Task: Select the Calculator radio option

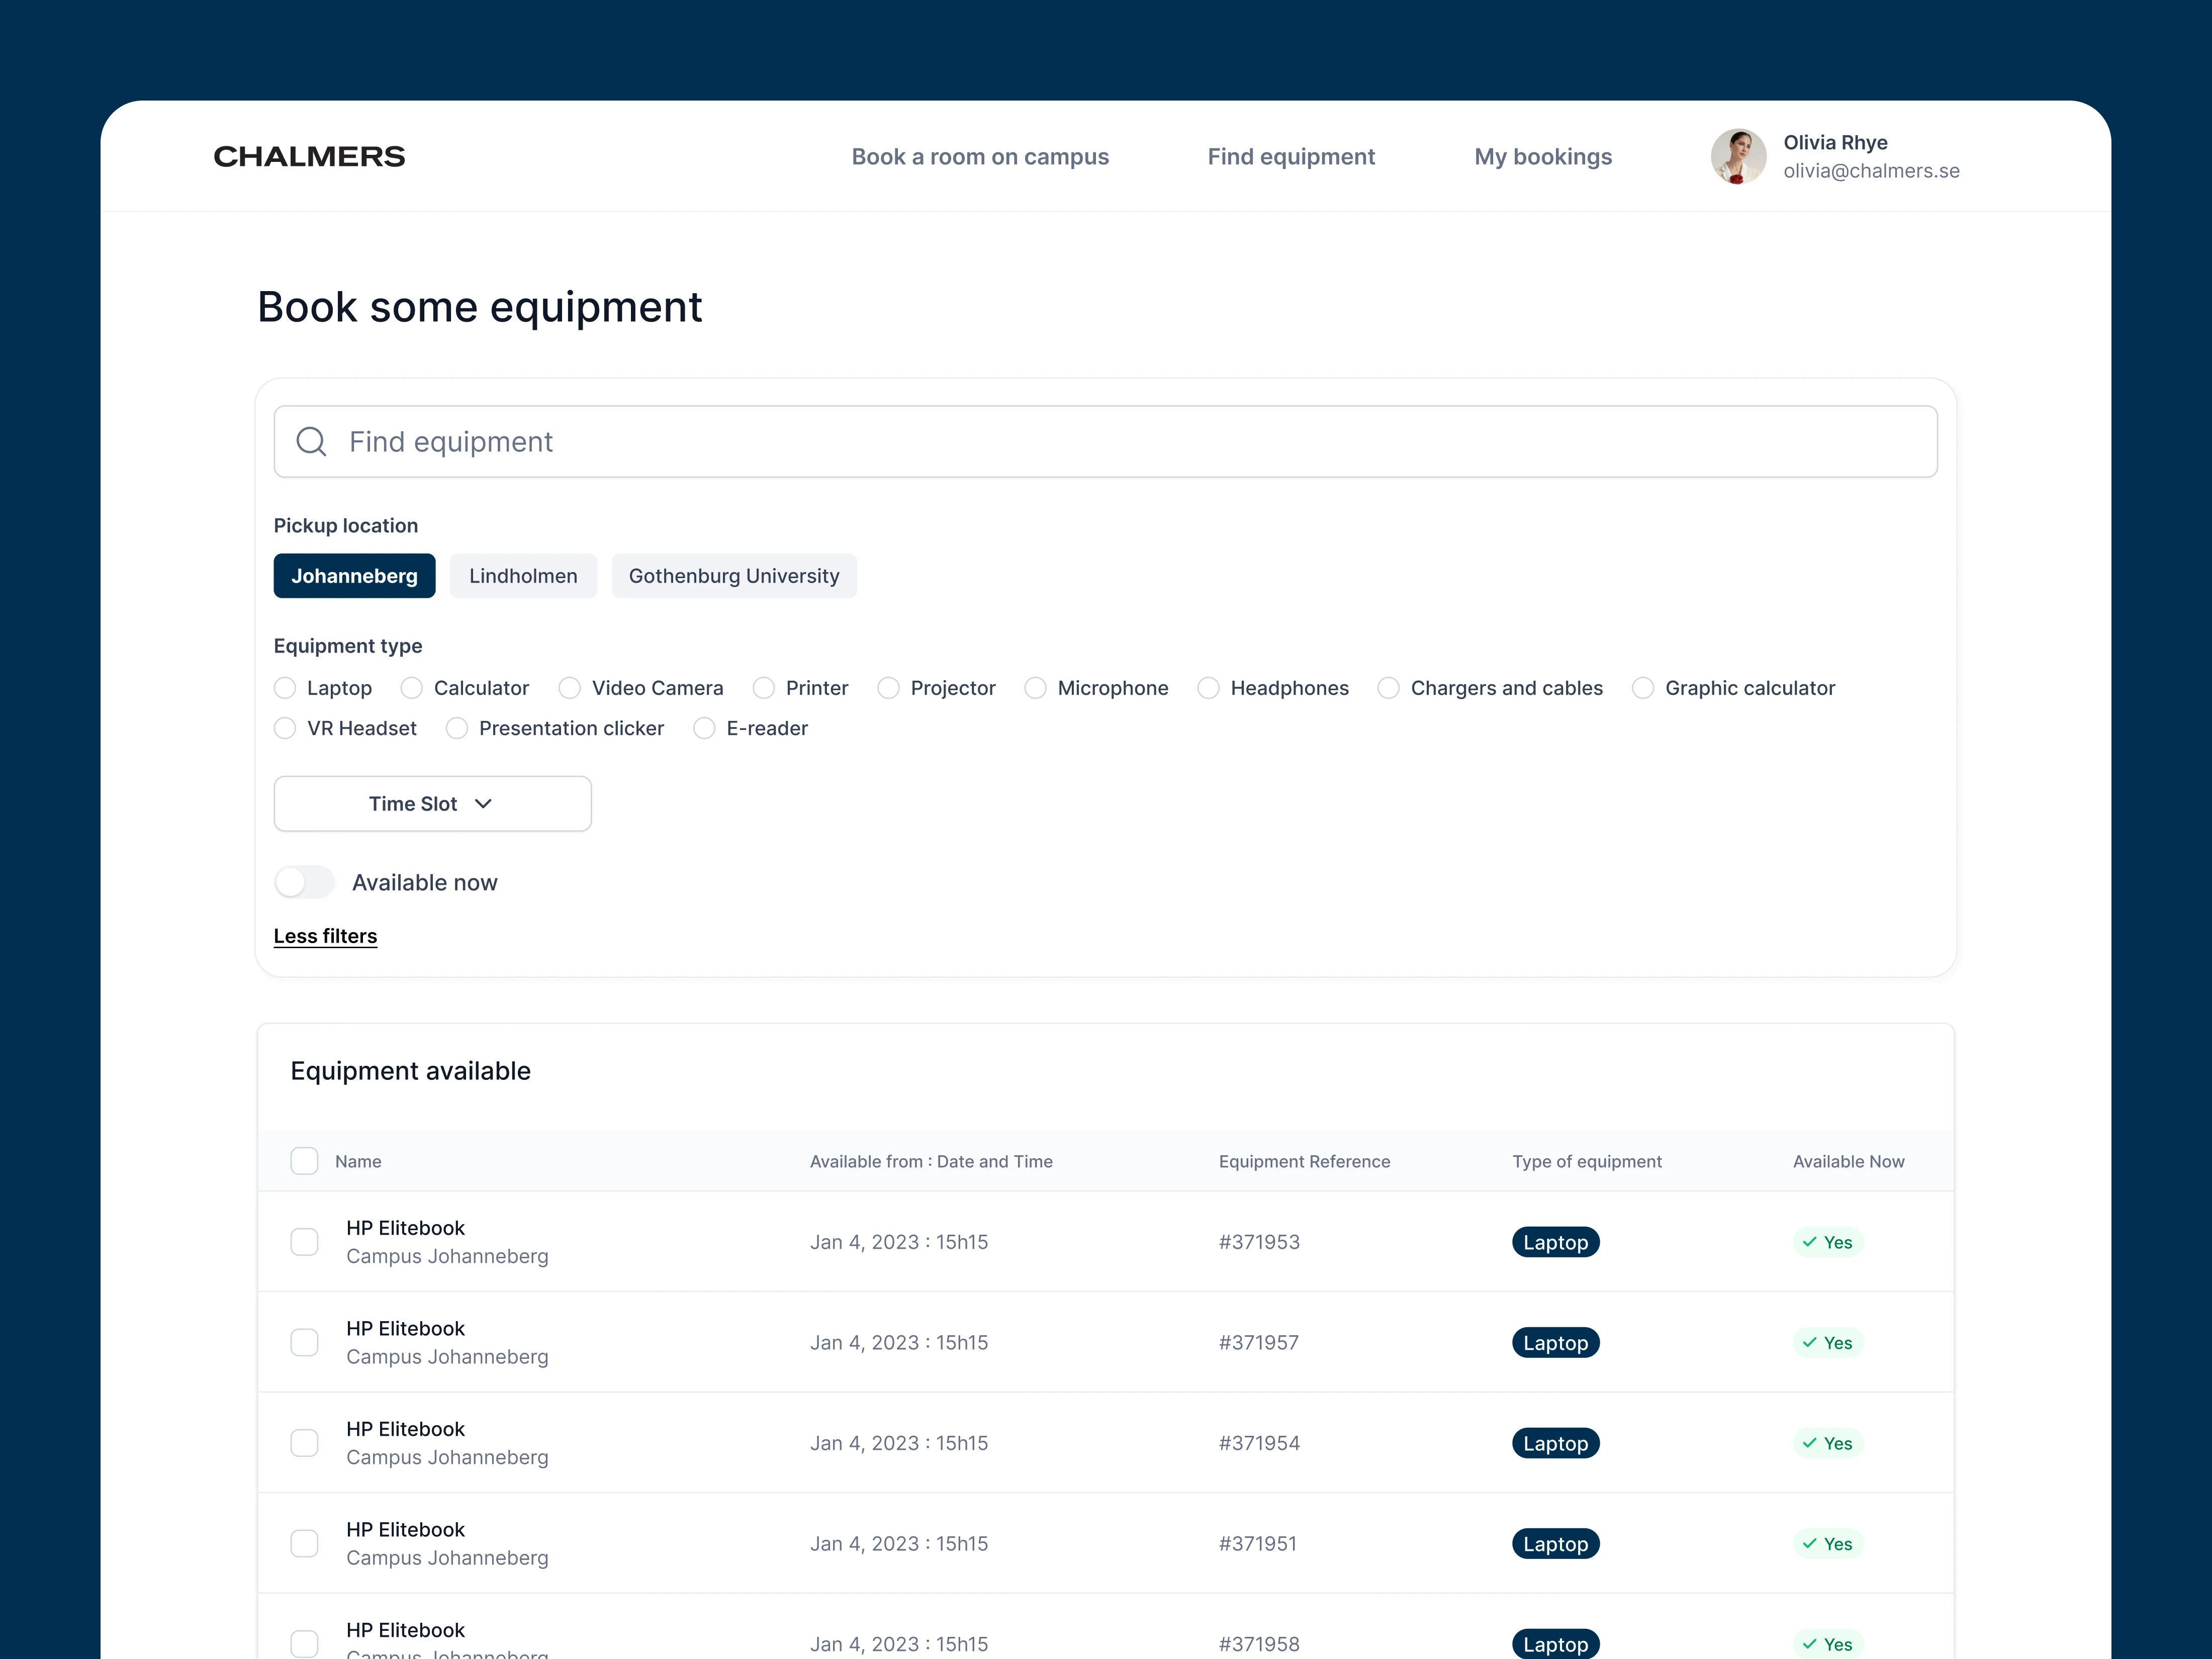Action: [411, 688]
